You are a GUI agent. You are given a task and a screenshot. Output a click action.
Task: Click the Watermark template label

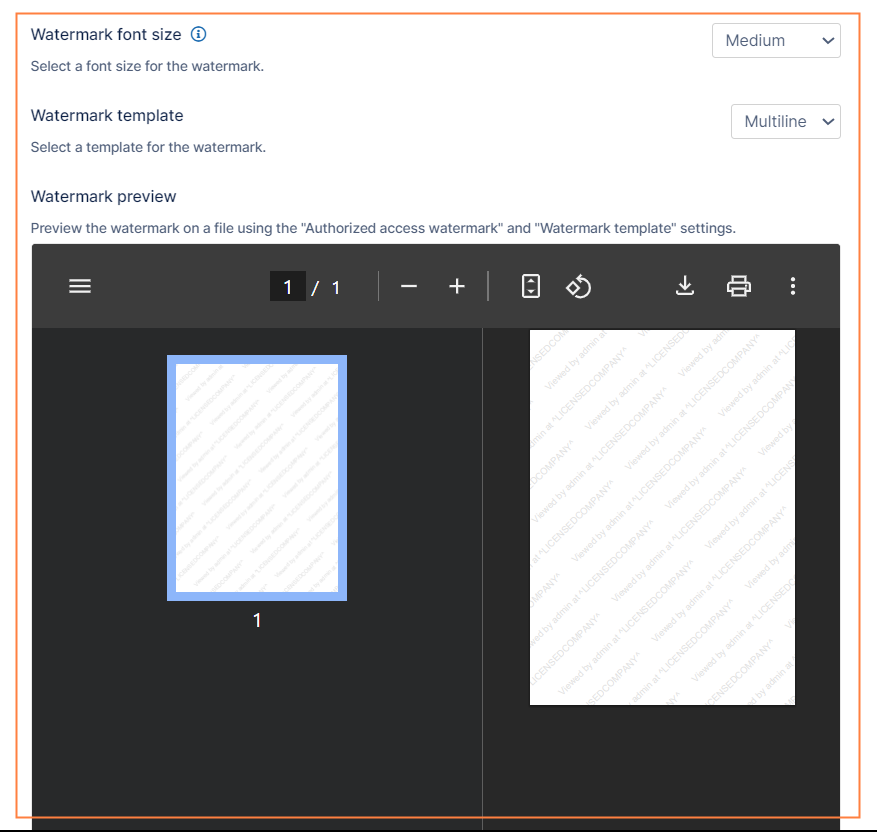coord(107,115)
